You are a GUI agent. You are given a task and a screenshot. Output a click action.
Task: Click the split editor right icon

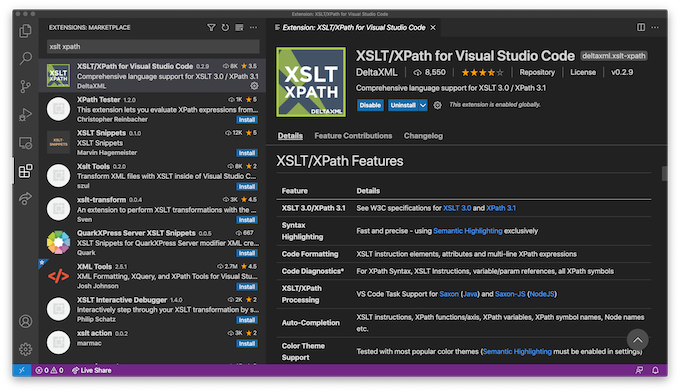pos(641,27)
